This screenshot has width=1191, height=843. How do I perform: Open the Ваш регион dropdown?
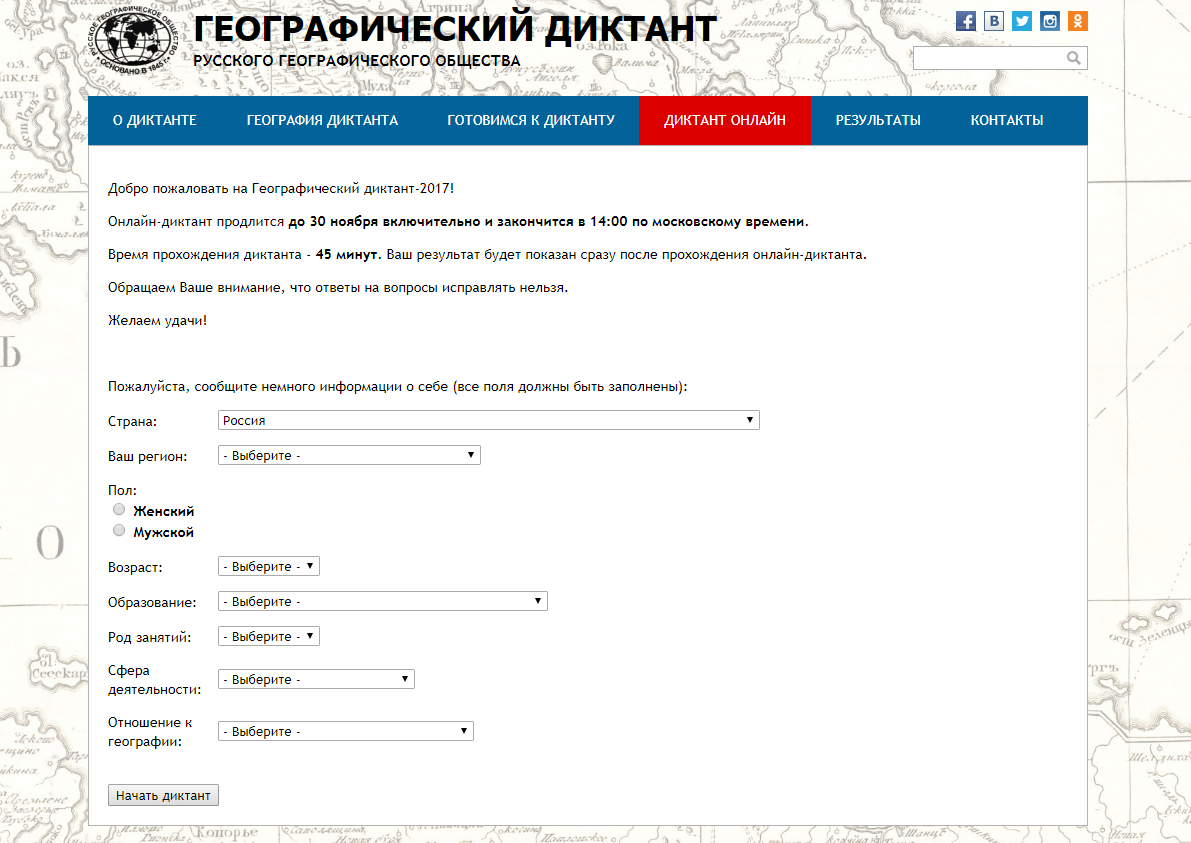[x=349, y=455]
